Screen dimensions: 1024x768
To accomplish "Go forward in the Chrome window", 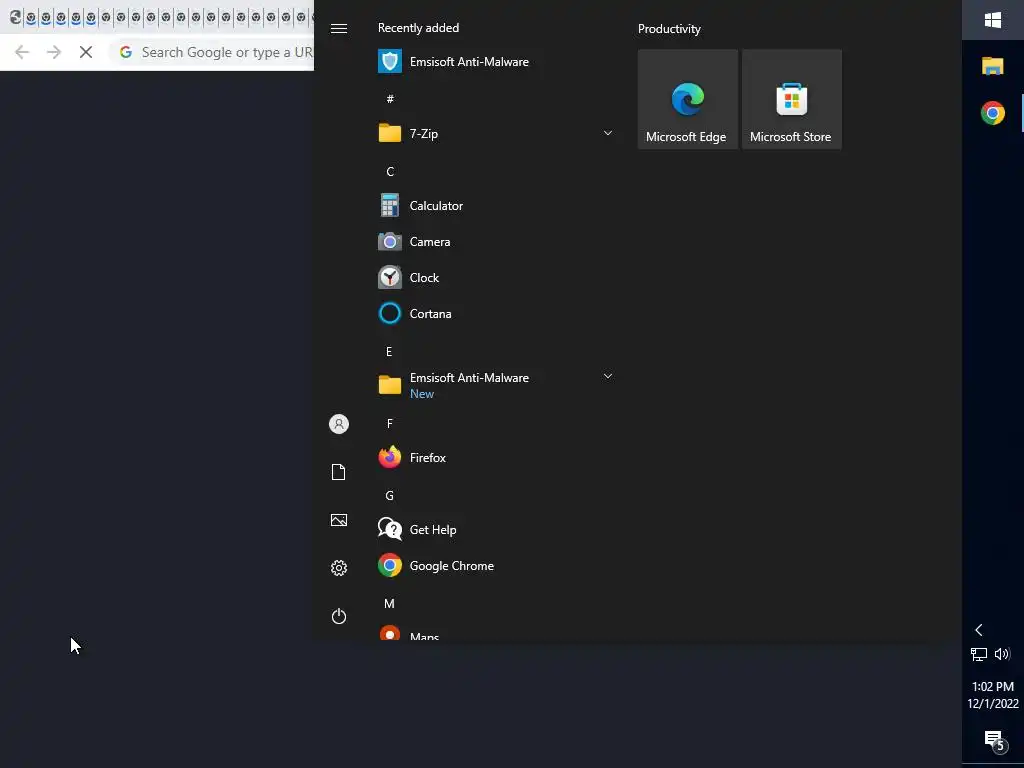I will coord(54,52).
